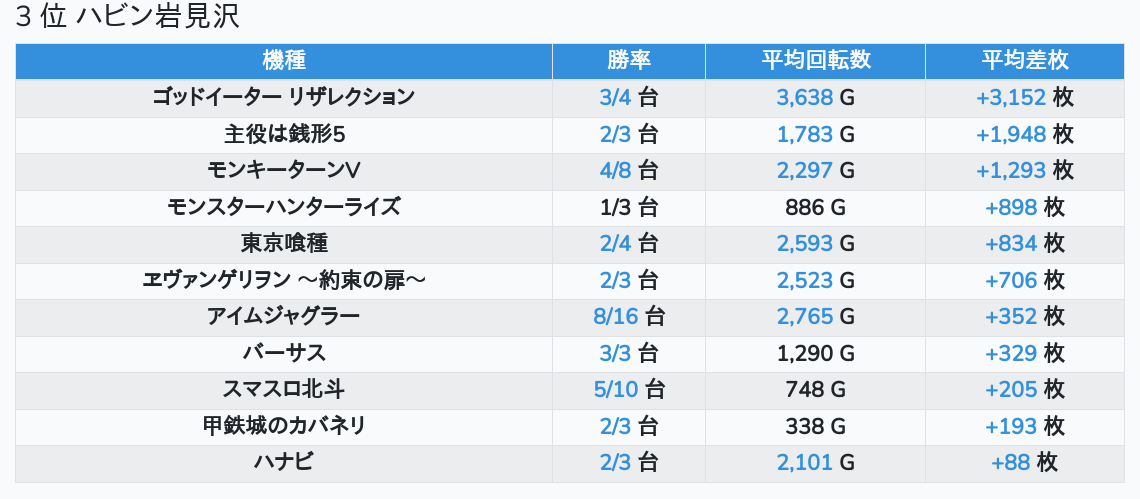The image size is (1140, 499).
Task: Select the モンスターハンターライズ row name
Action: click(284, 207)
